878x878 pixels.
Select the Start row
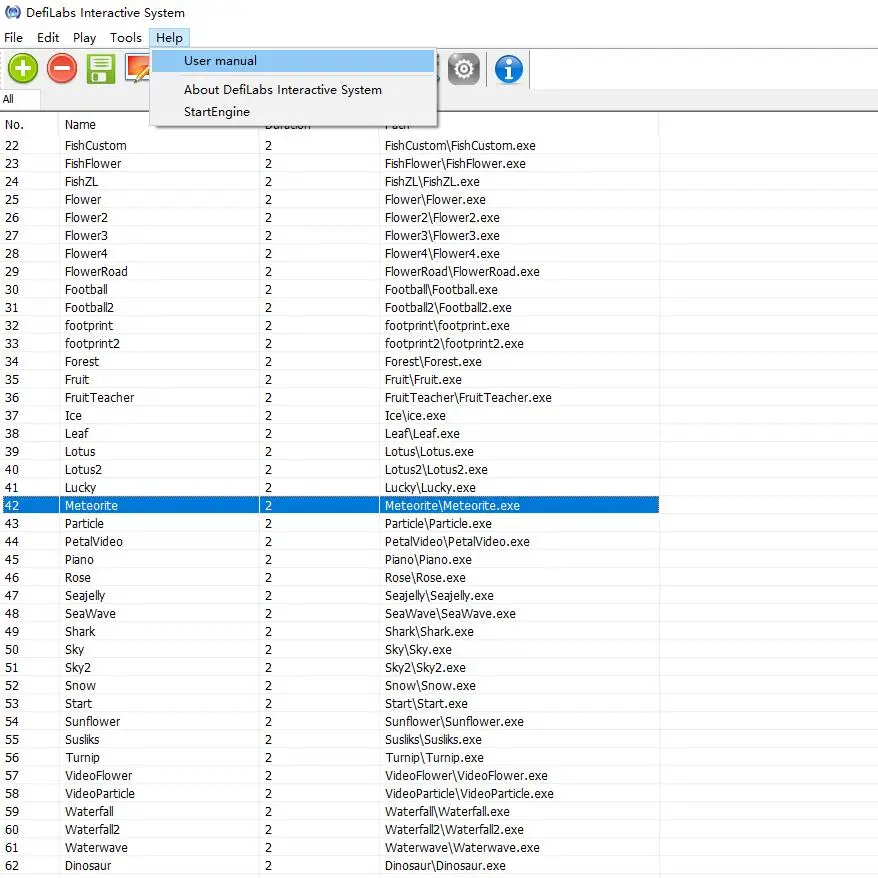pyautogui.click(x=330, y=703)
